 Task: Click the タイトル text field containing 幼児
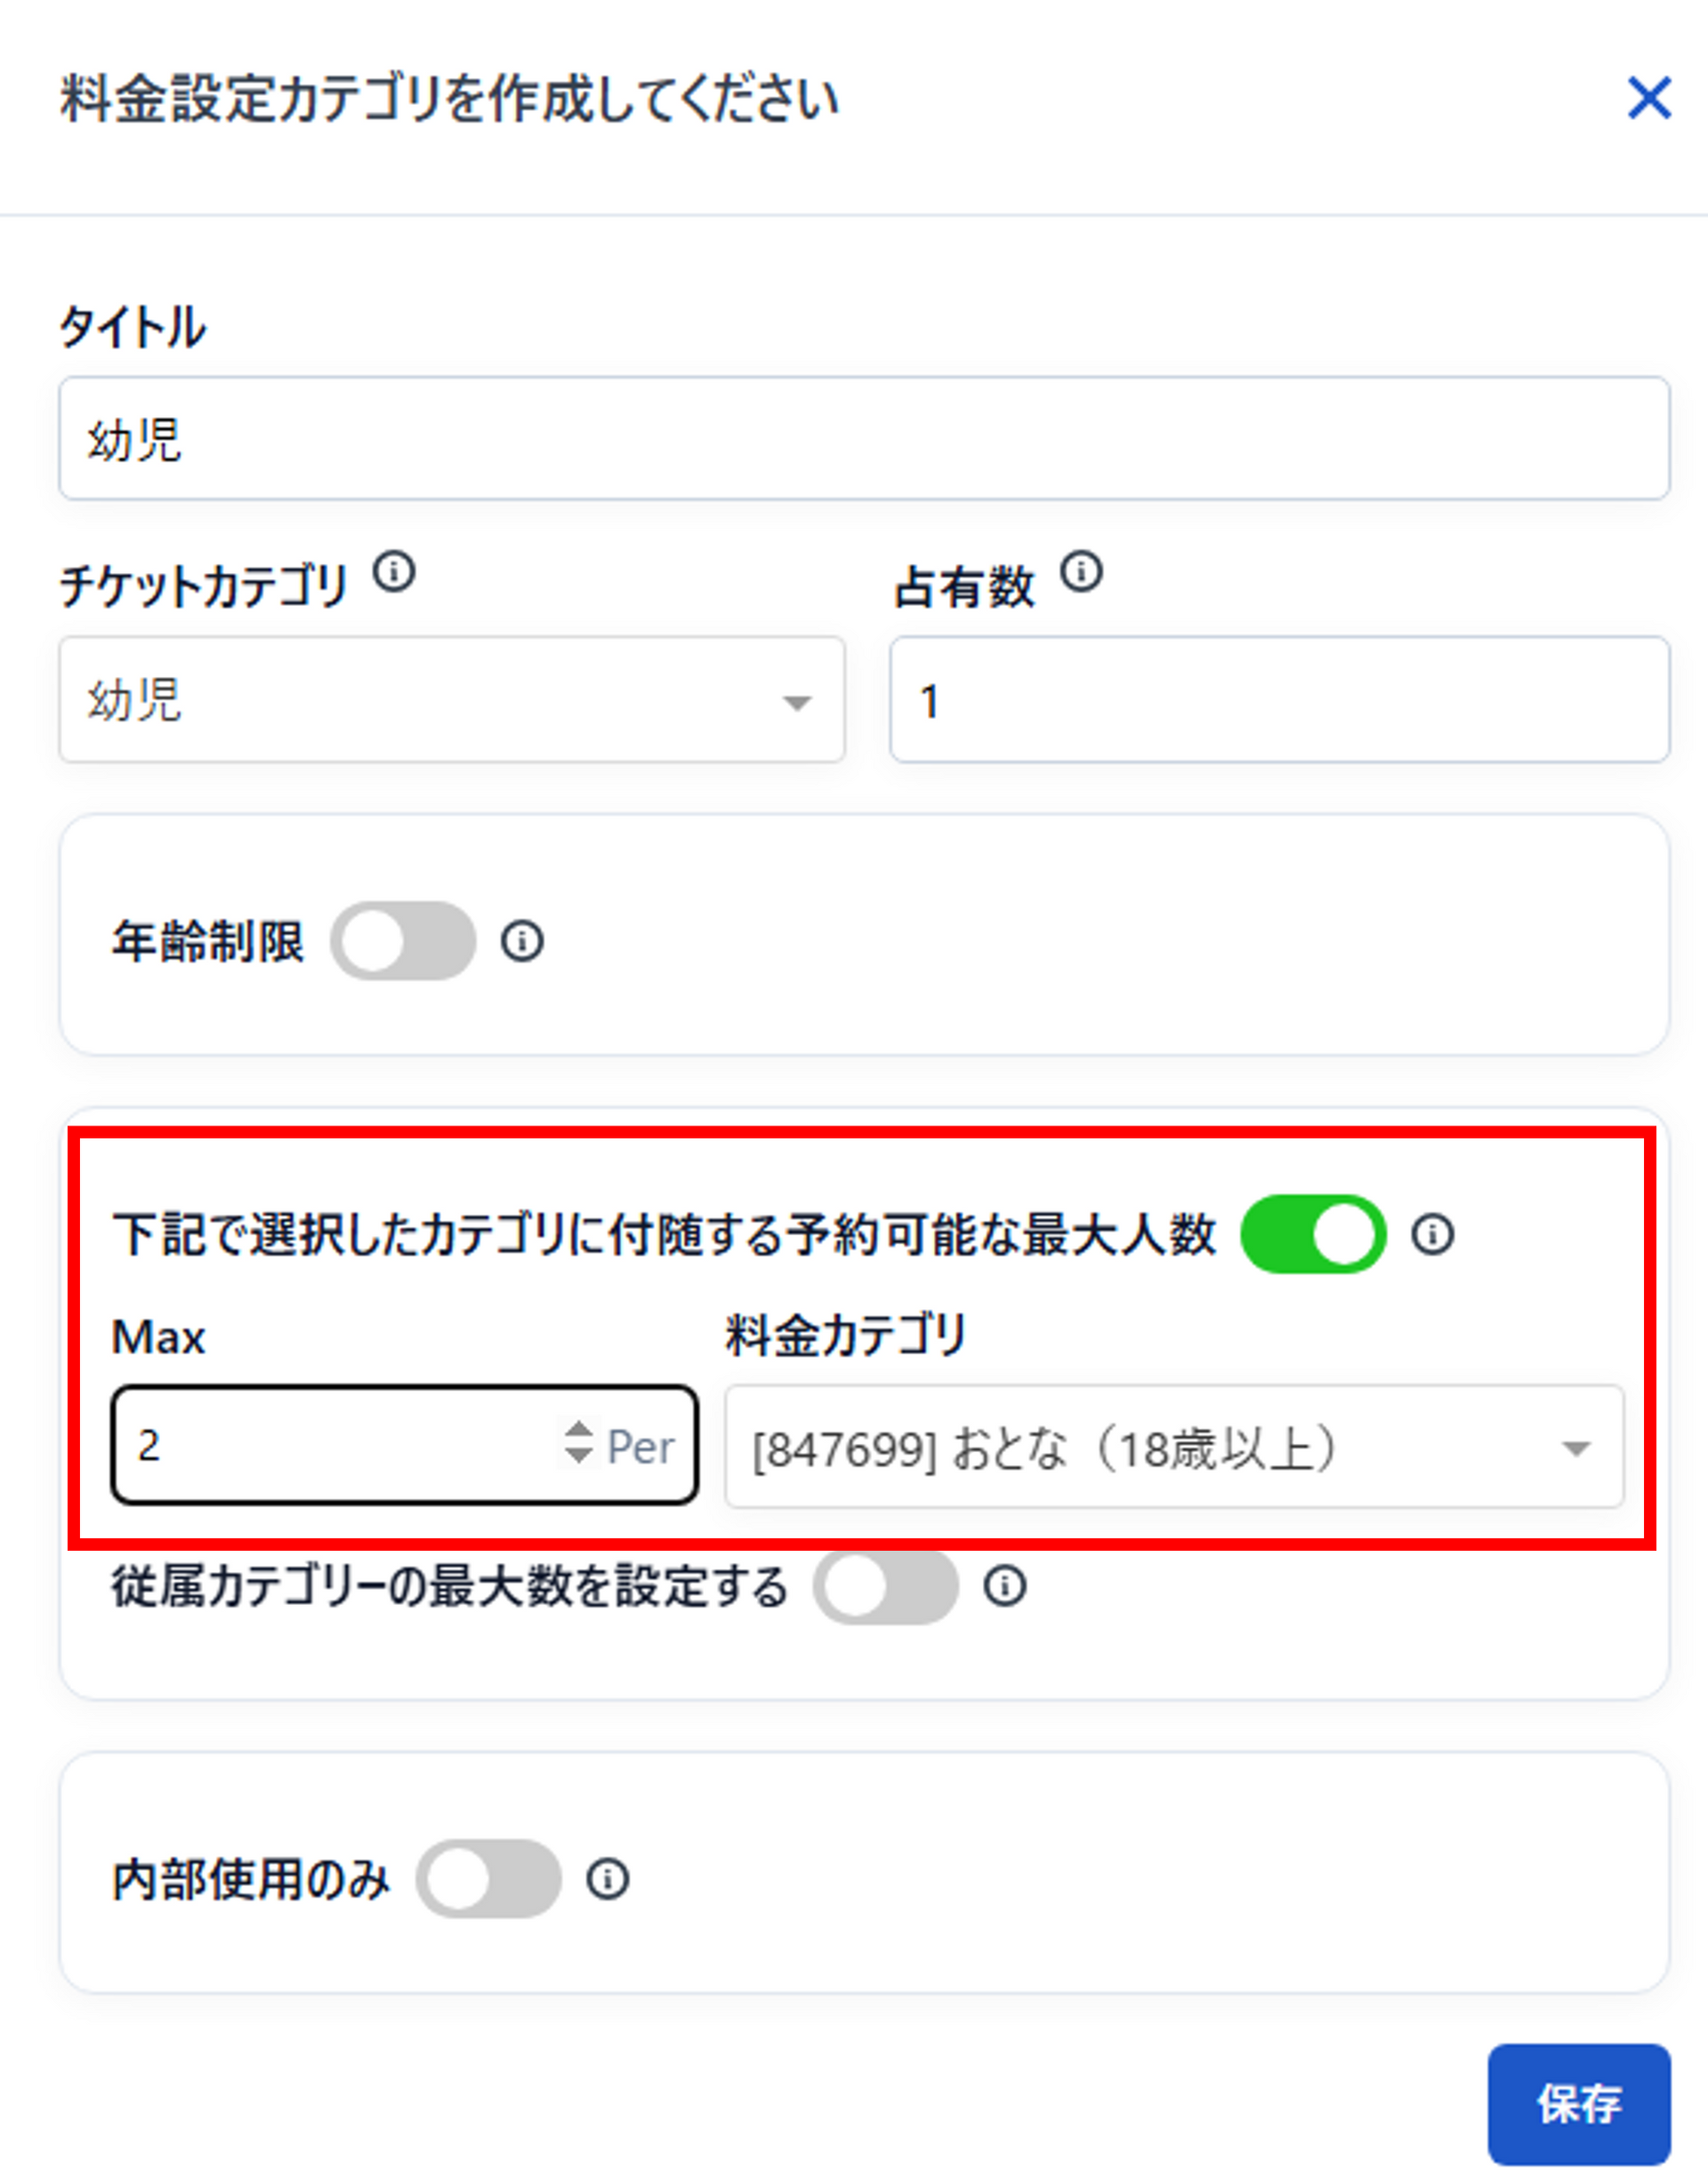[864, 438]
